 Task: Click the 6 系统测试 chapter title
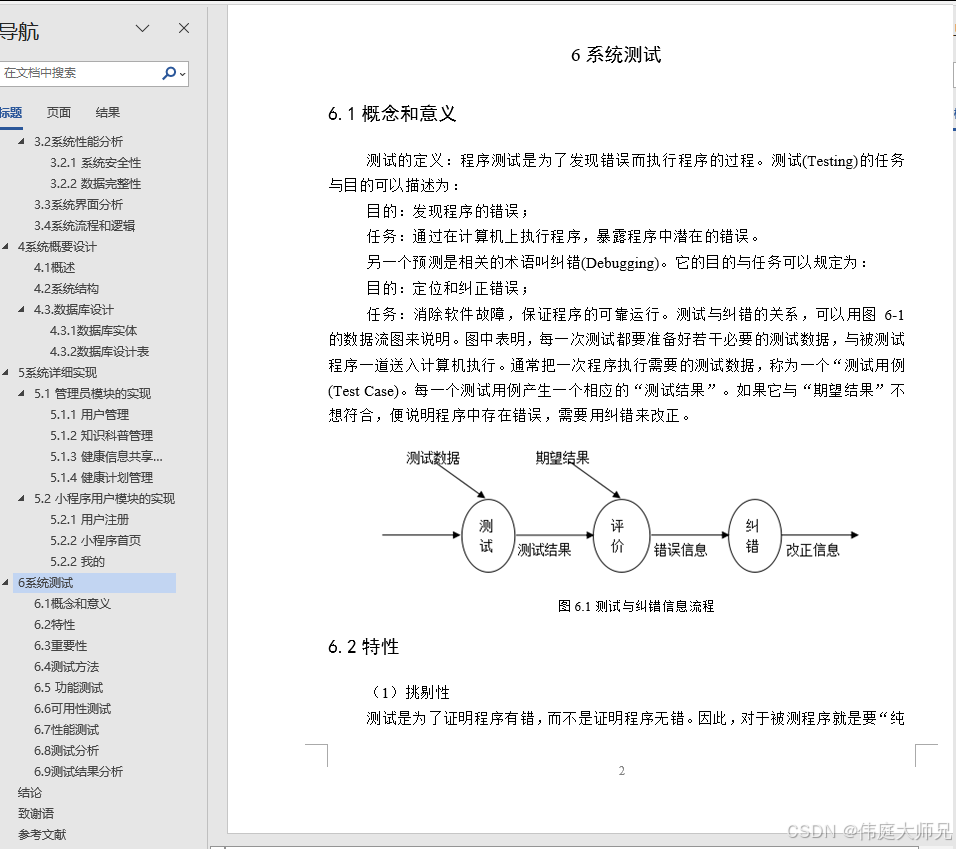(616, 55)
